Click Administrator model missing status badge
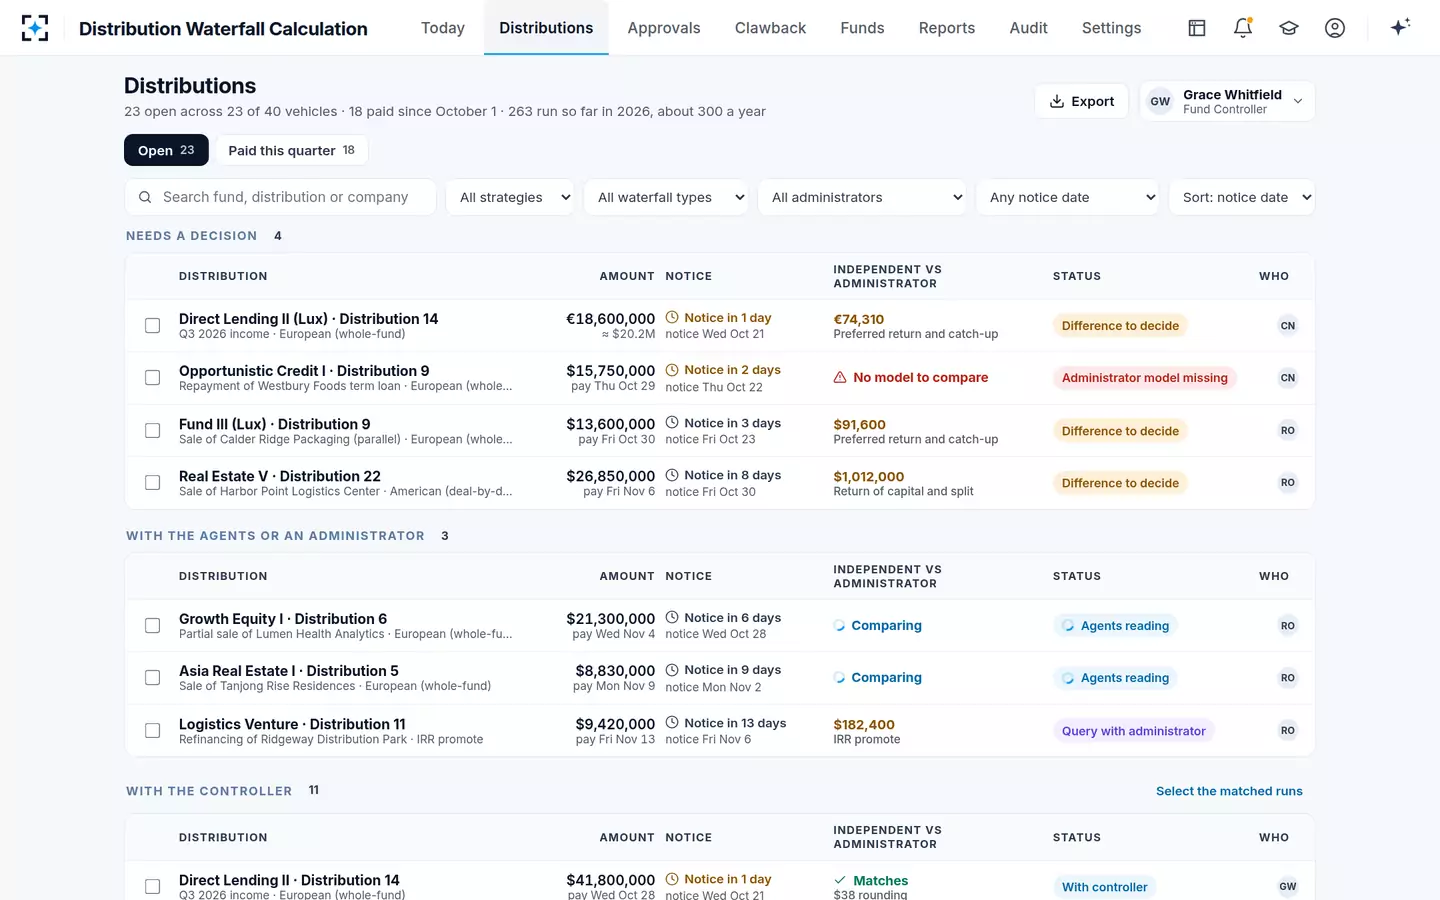1440x900 pixels. [x=1144, y=378]
